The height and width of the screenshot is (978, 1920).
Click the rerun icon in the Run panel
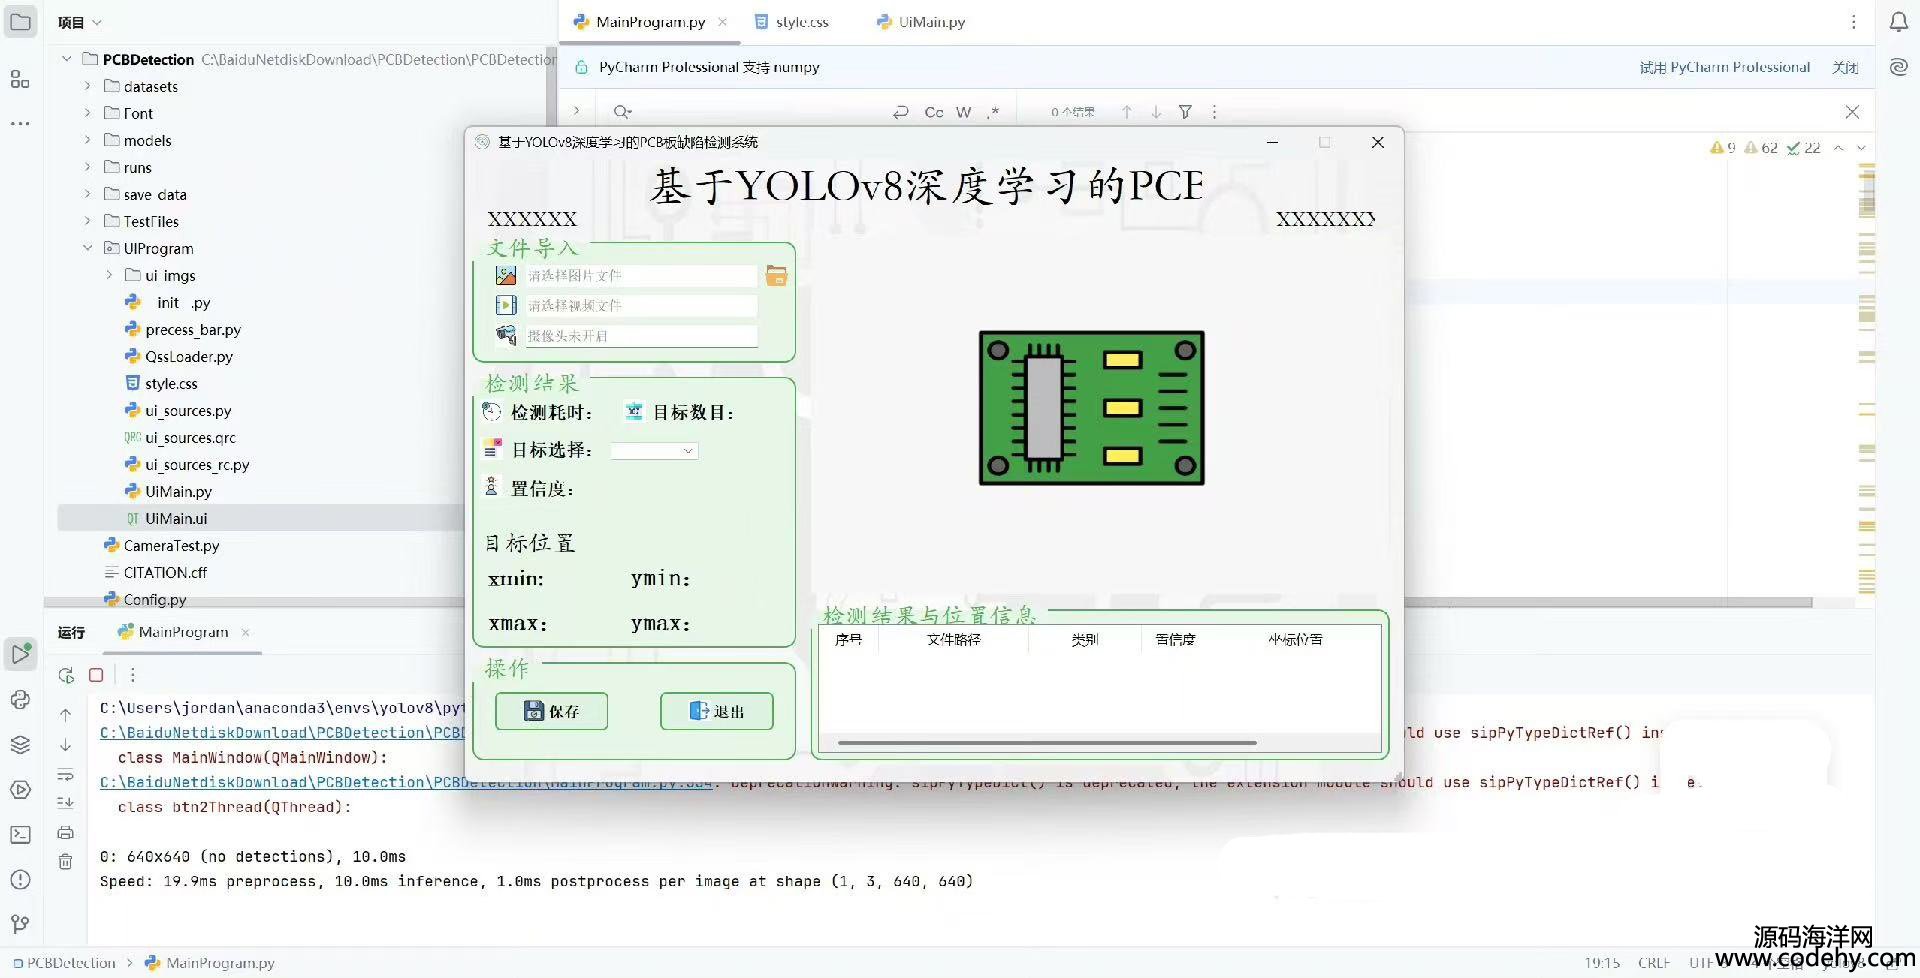click(x=66, y=675)
